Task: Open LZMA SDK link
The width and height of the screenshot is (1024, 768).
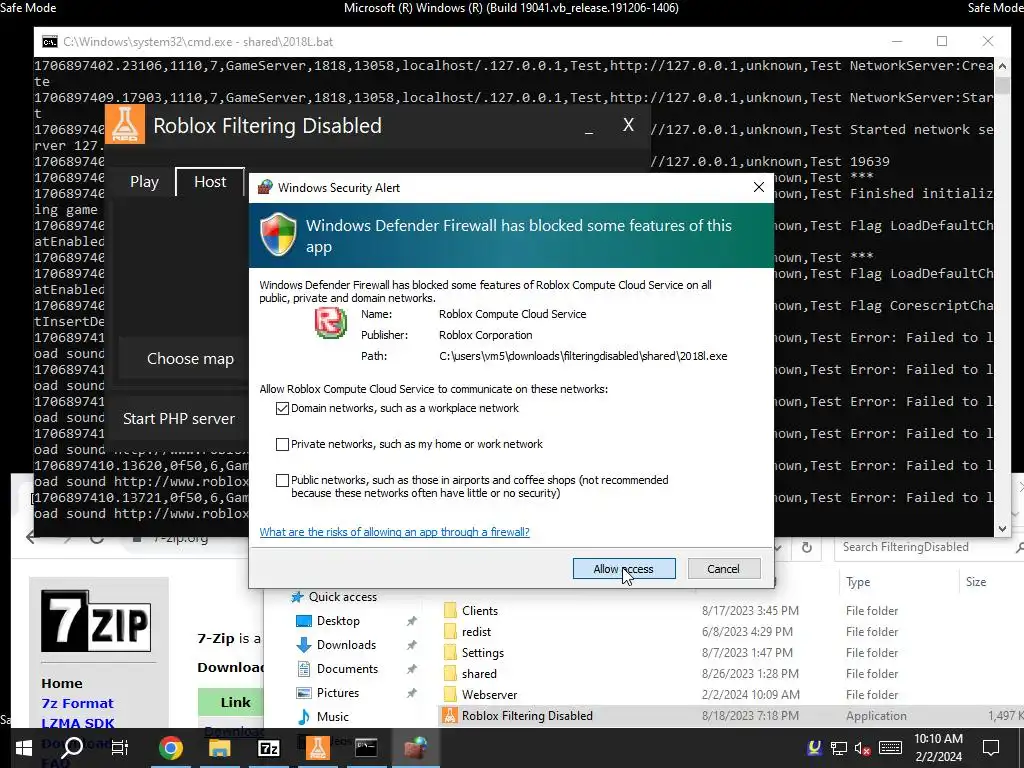Action: click(78, 723)
